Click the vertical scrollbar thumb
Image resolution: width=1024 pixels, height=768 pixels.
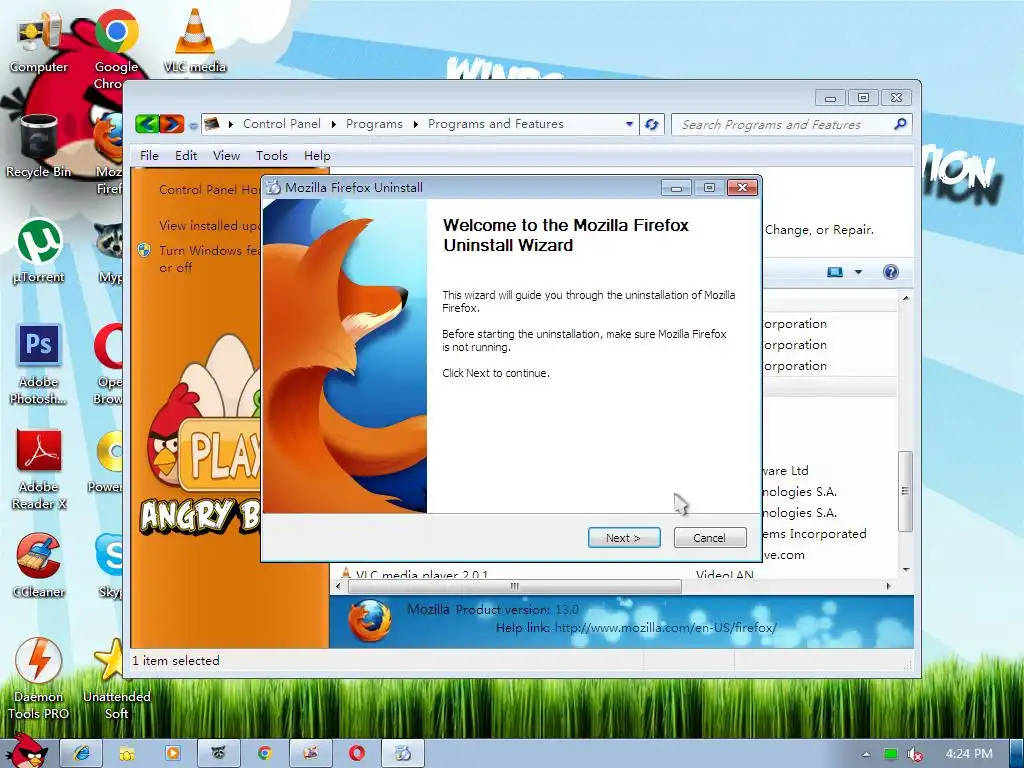[x=905, y=491]
